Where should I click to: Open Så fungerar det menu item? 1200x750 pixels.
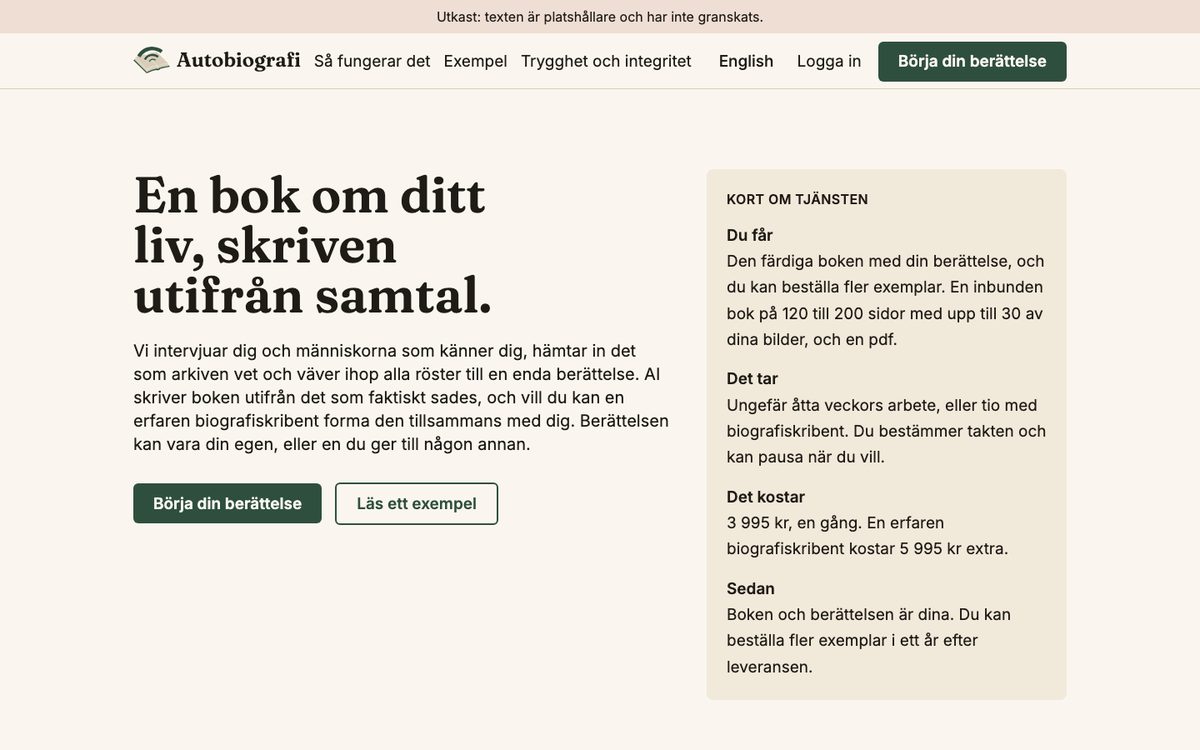(x=372, y=61)
